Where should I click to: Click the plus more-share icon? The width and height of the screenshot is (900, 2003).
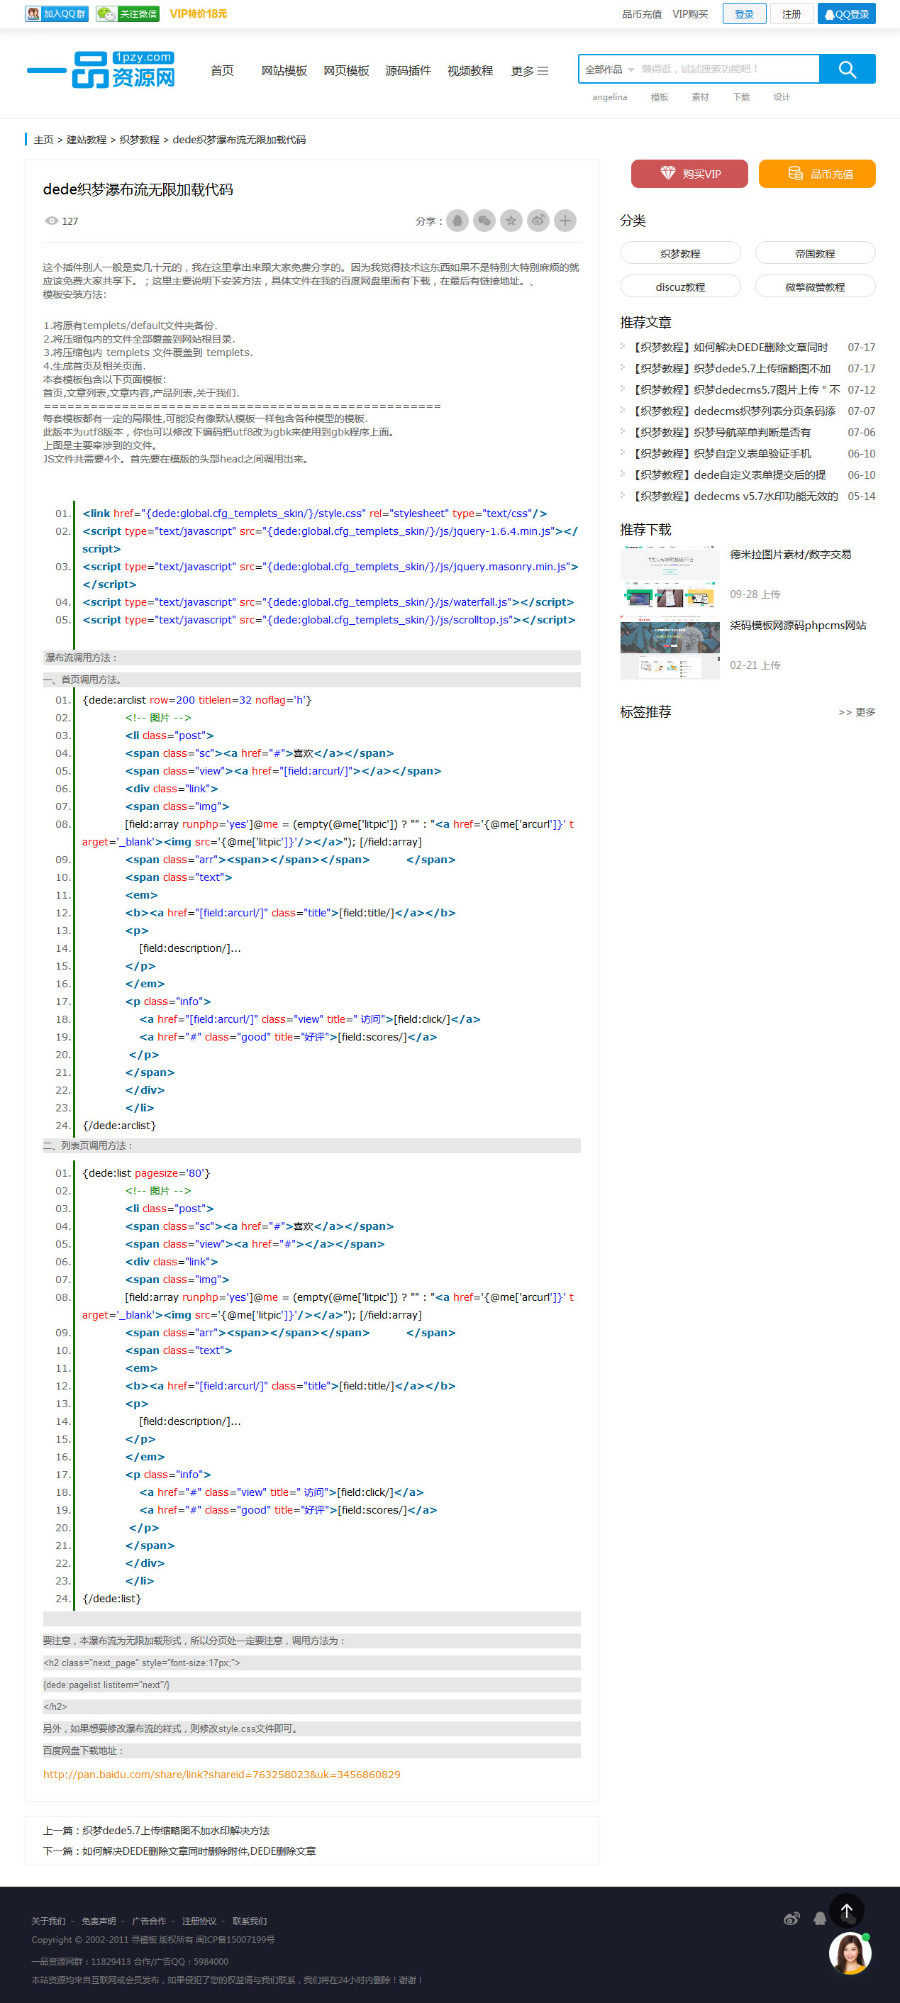[x=565, y=221]
